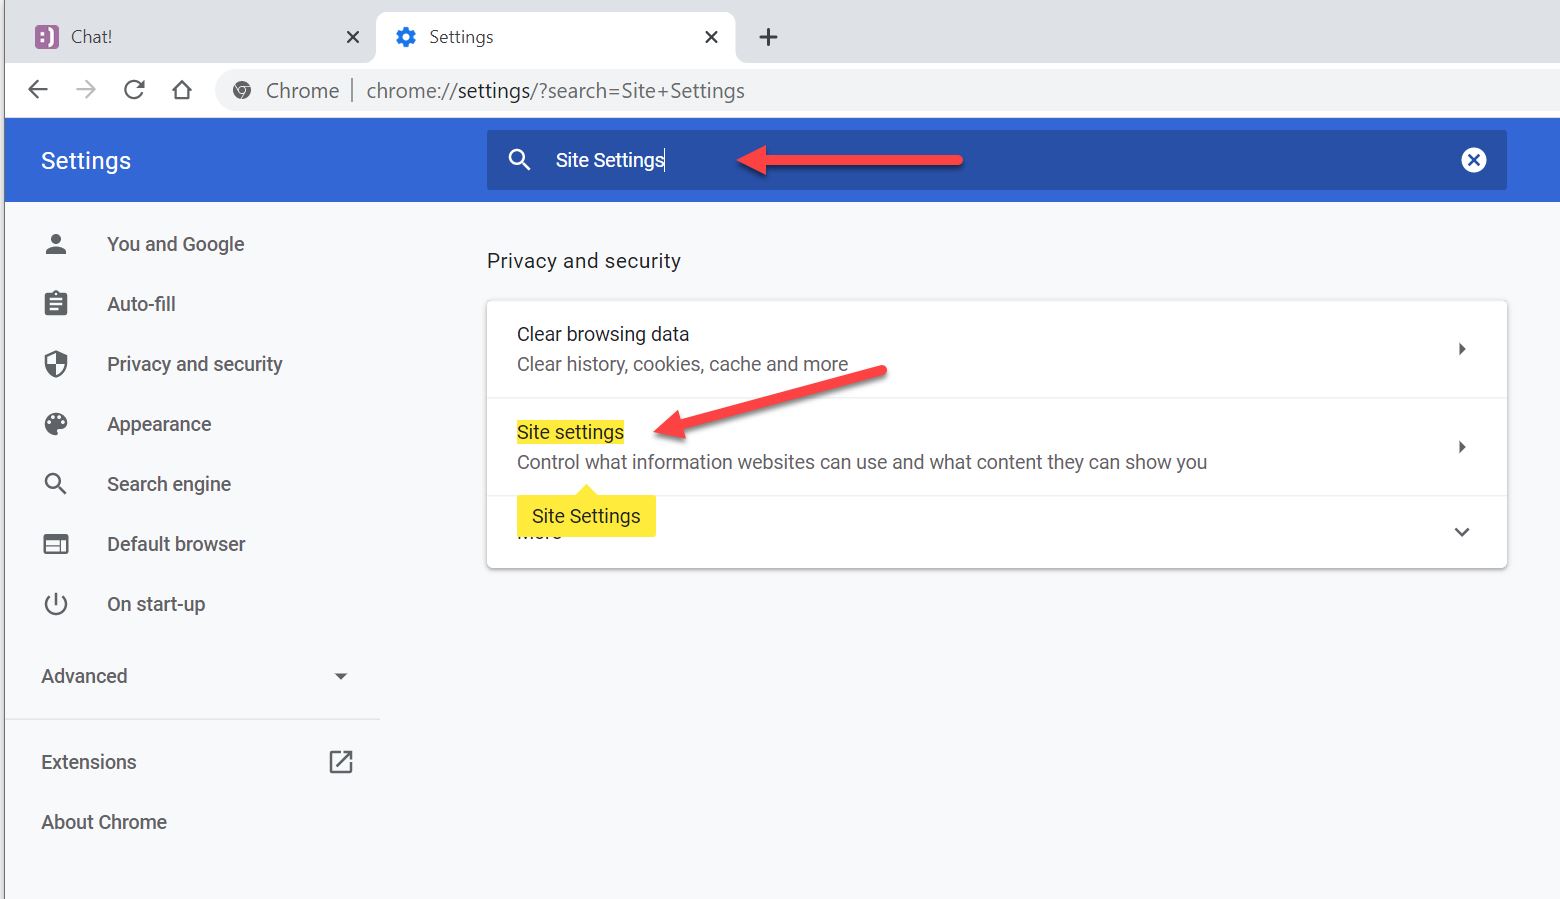Screen dimensions: 1560x899
Task: Click 'Clear history, cookies, cache and more' text
Action: click(682, 364)
